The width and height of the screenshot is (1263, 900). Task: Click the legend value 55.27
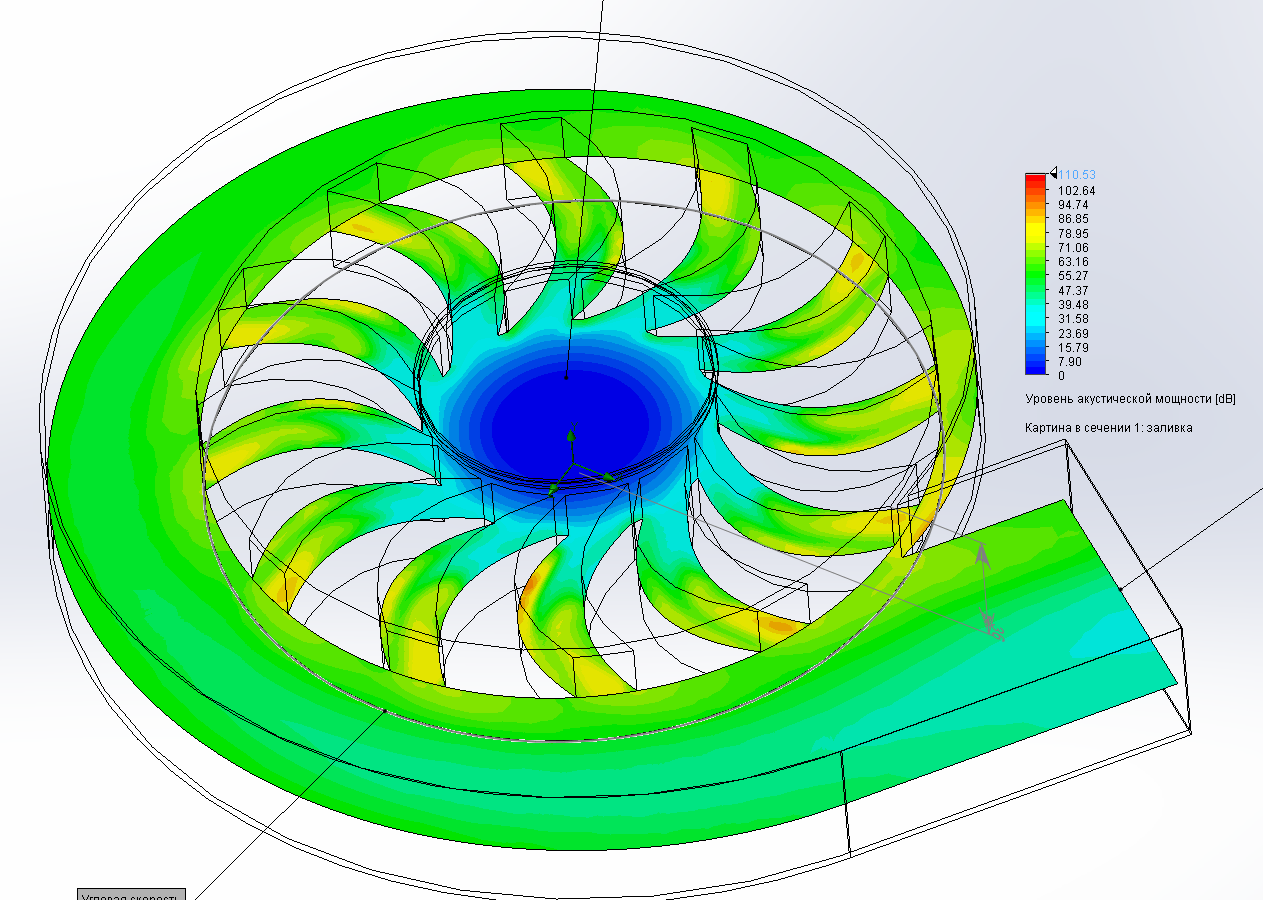(1075, 275)
